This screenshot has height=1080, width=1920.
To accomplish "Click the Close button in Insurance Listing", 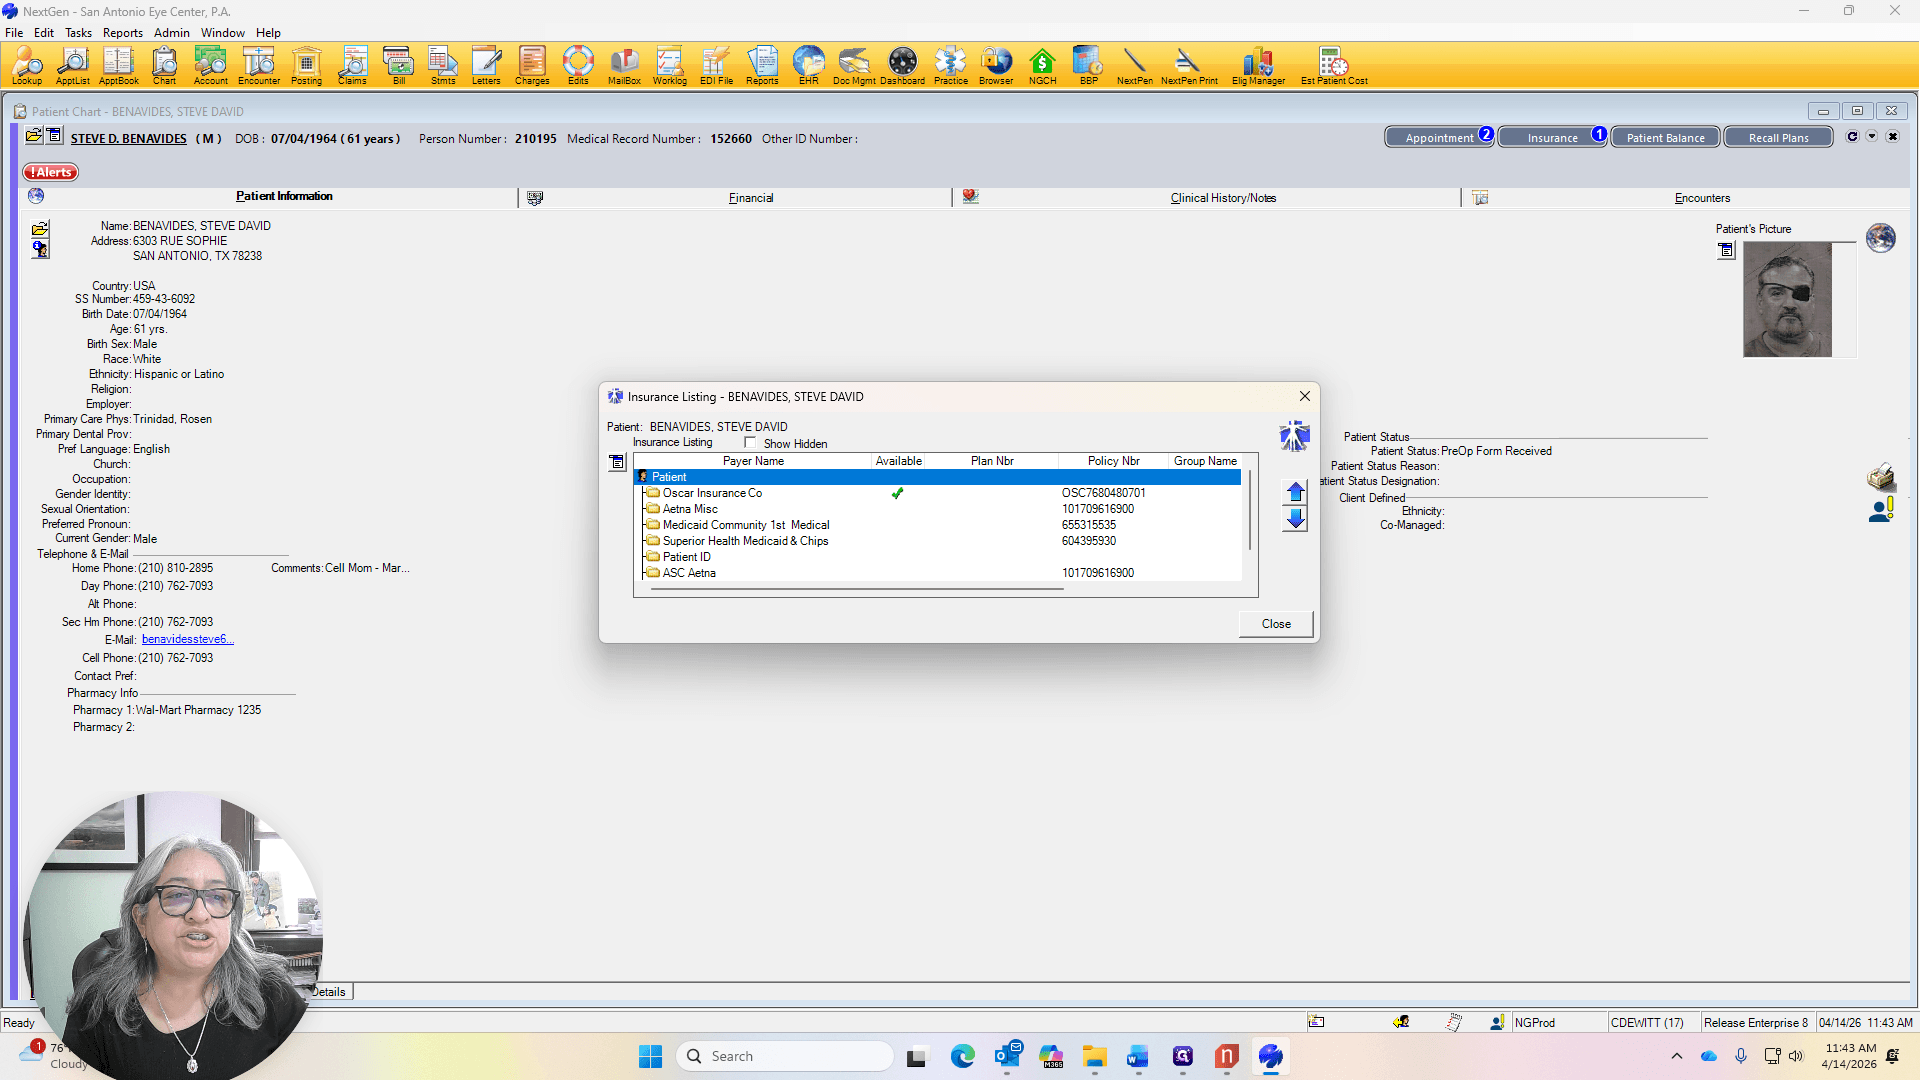I will click(x=1276, y=624).
